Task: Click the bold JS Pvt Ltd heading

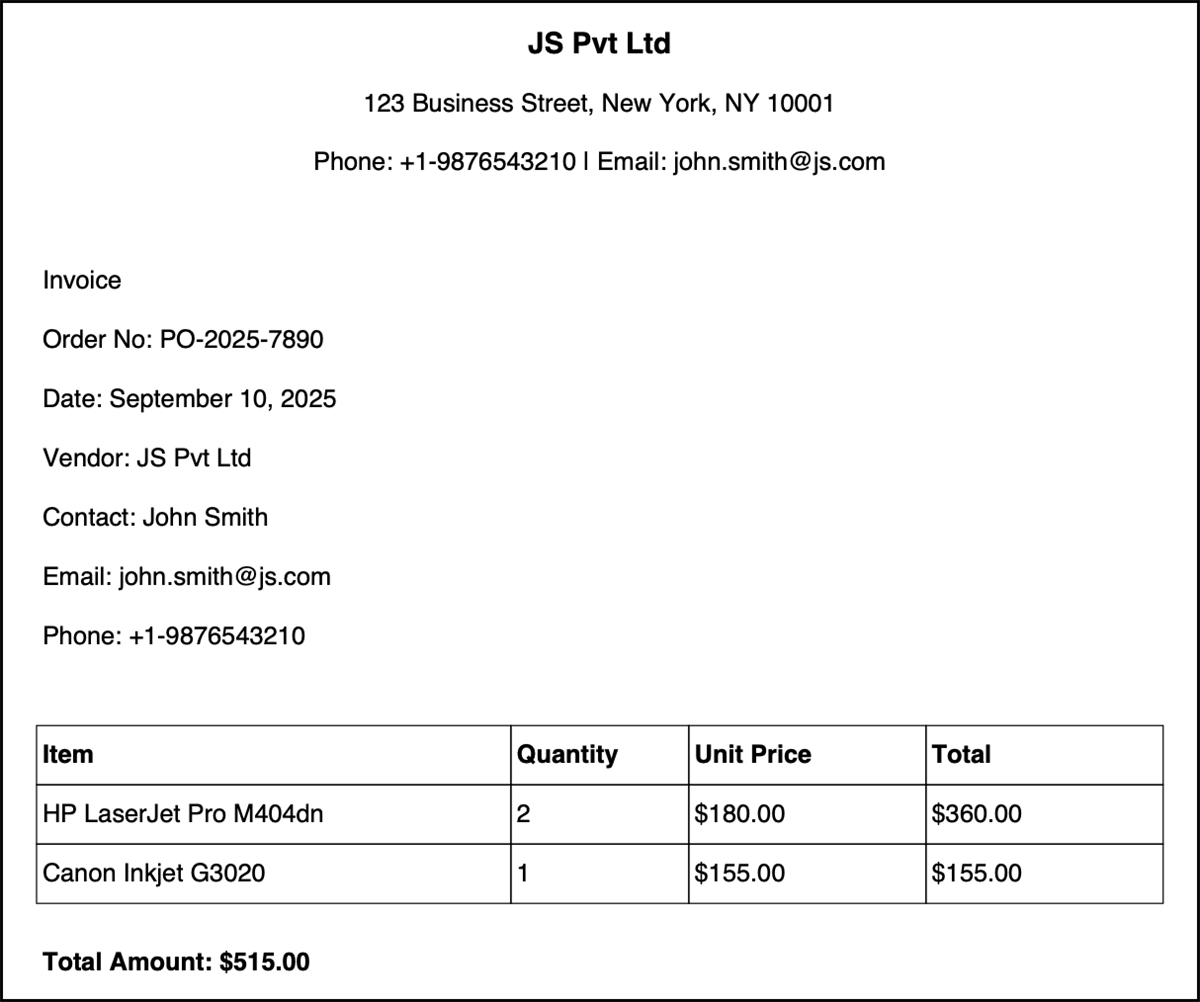Action: 599,44
